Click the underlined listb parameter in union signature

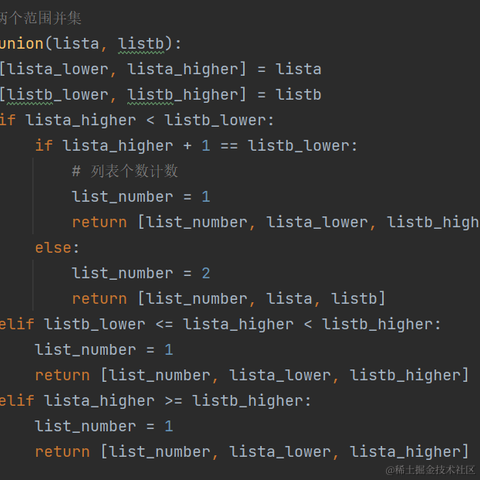pyautogui.click(x=141, y=44)
